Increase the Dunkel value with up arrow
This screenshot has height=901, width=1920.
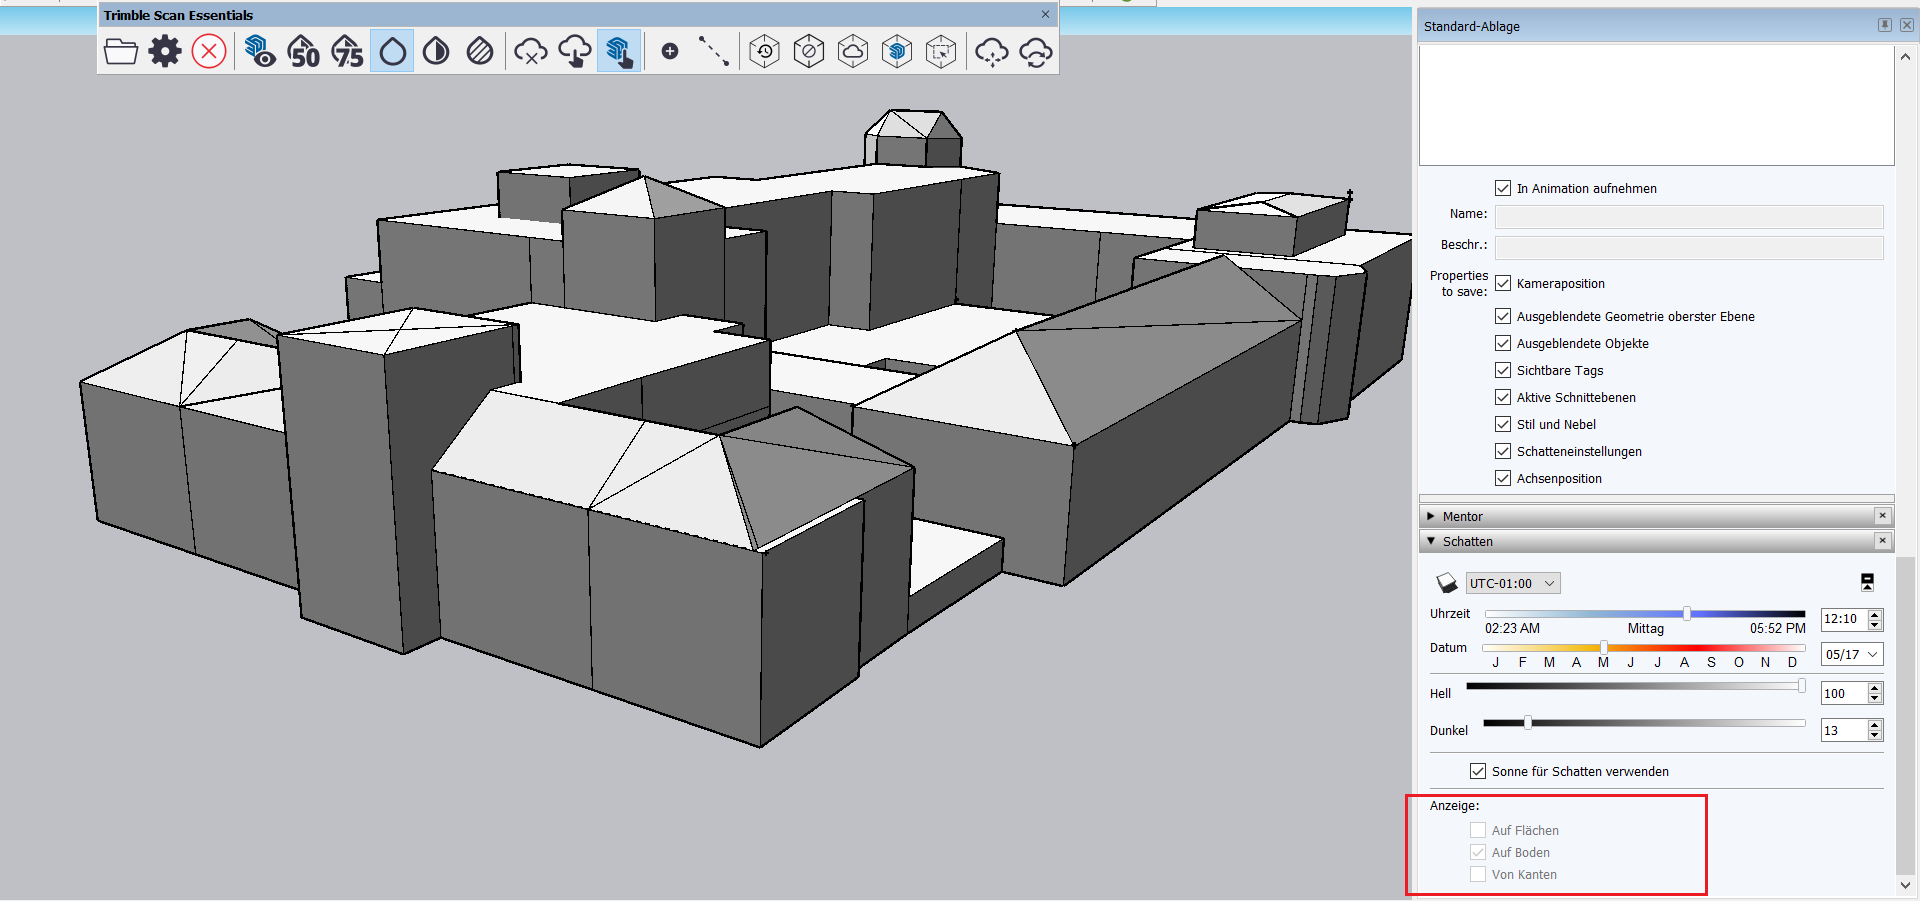coord(1875,725)
